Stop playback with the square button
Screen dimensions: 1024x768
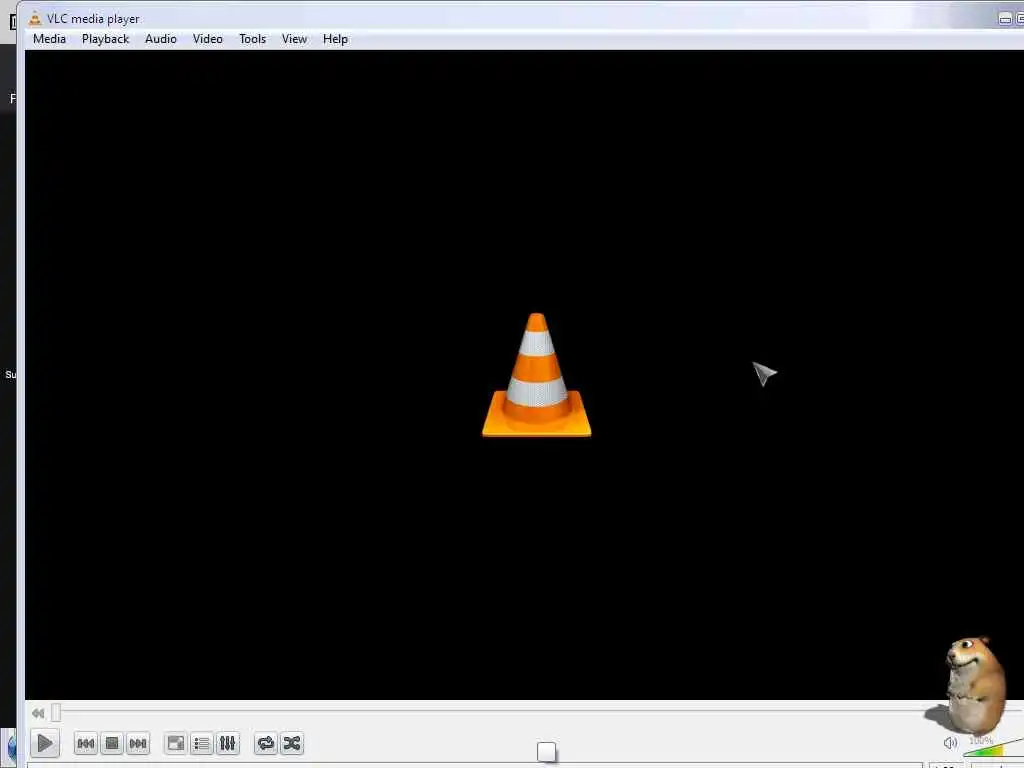[112, 743]
